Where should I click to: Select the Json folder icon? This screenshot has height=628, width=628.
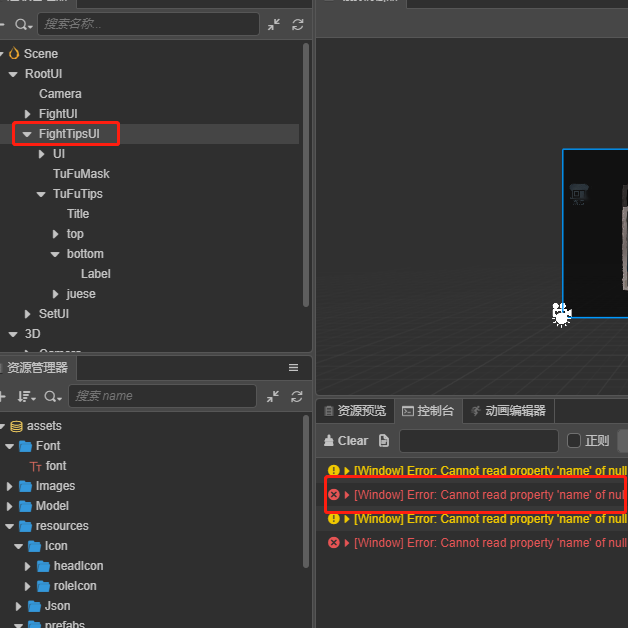(x=34, y=606)
